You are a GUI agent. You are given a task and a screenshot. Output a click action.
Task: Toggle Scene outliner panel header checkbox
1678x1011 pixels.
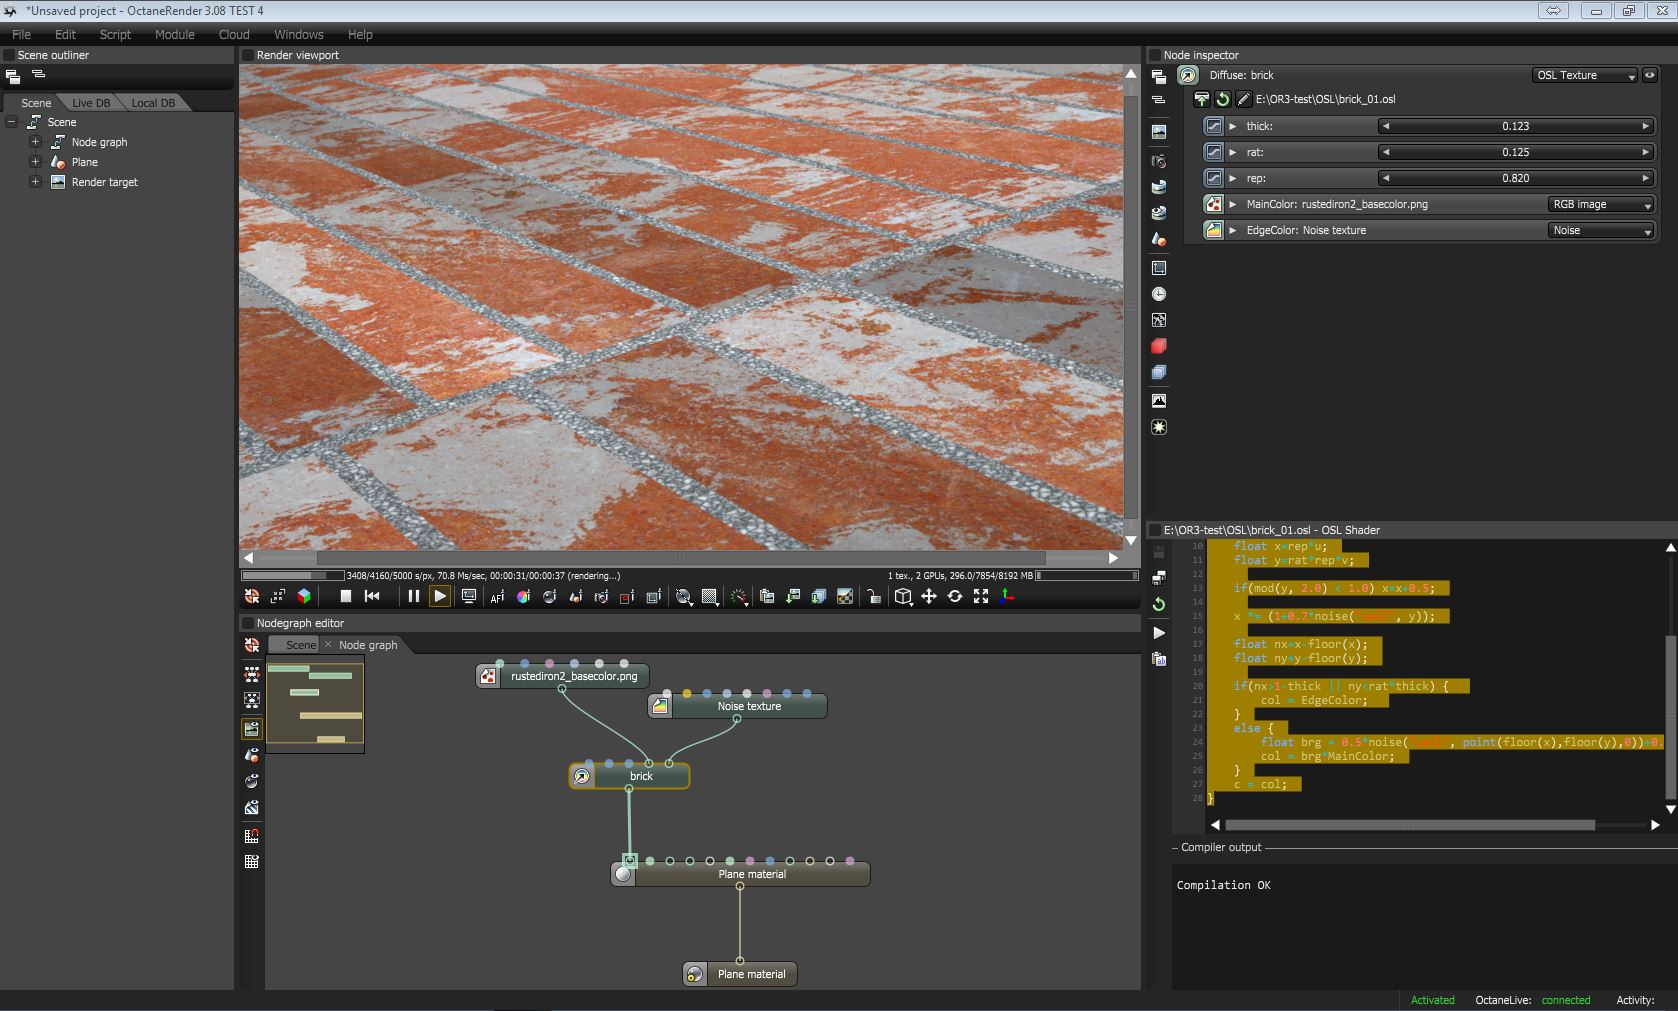8,55
